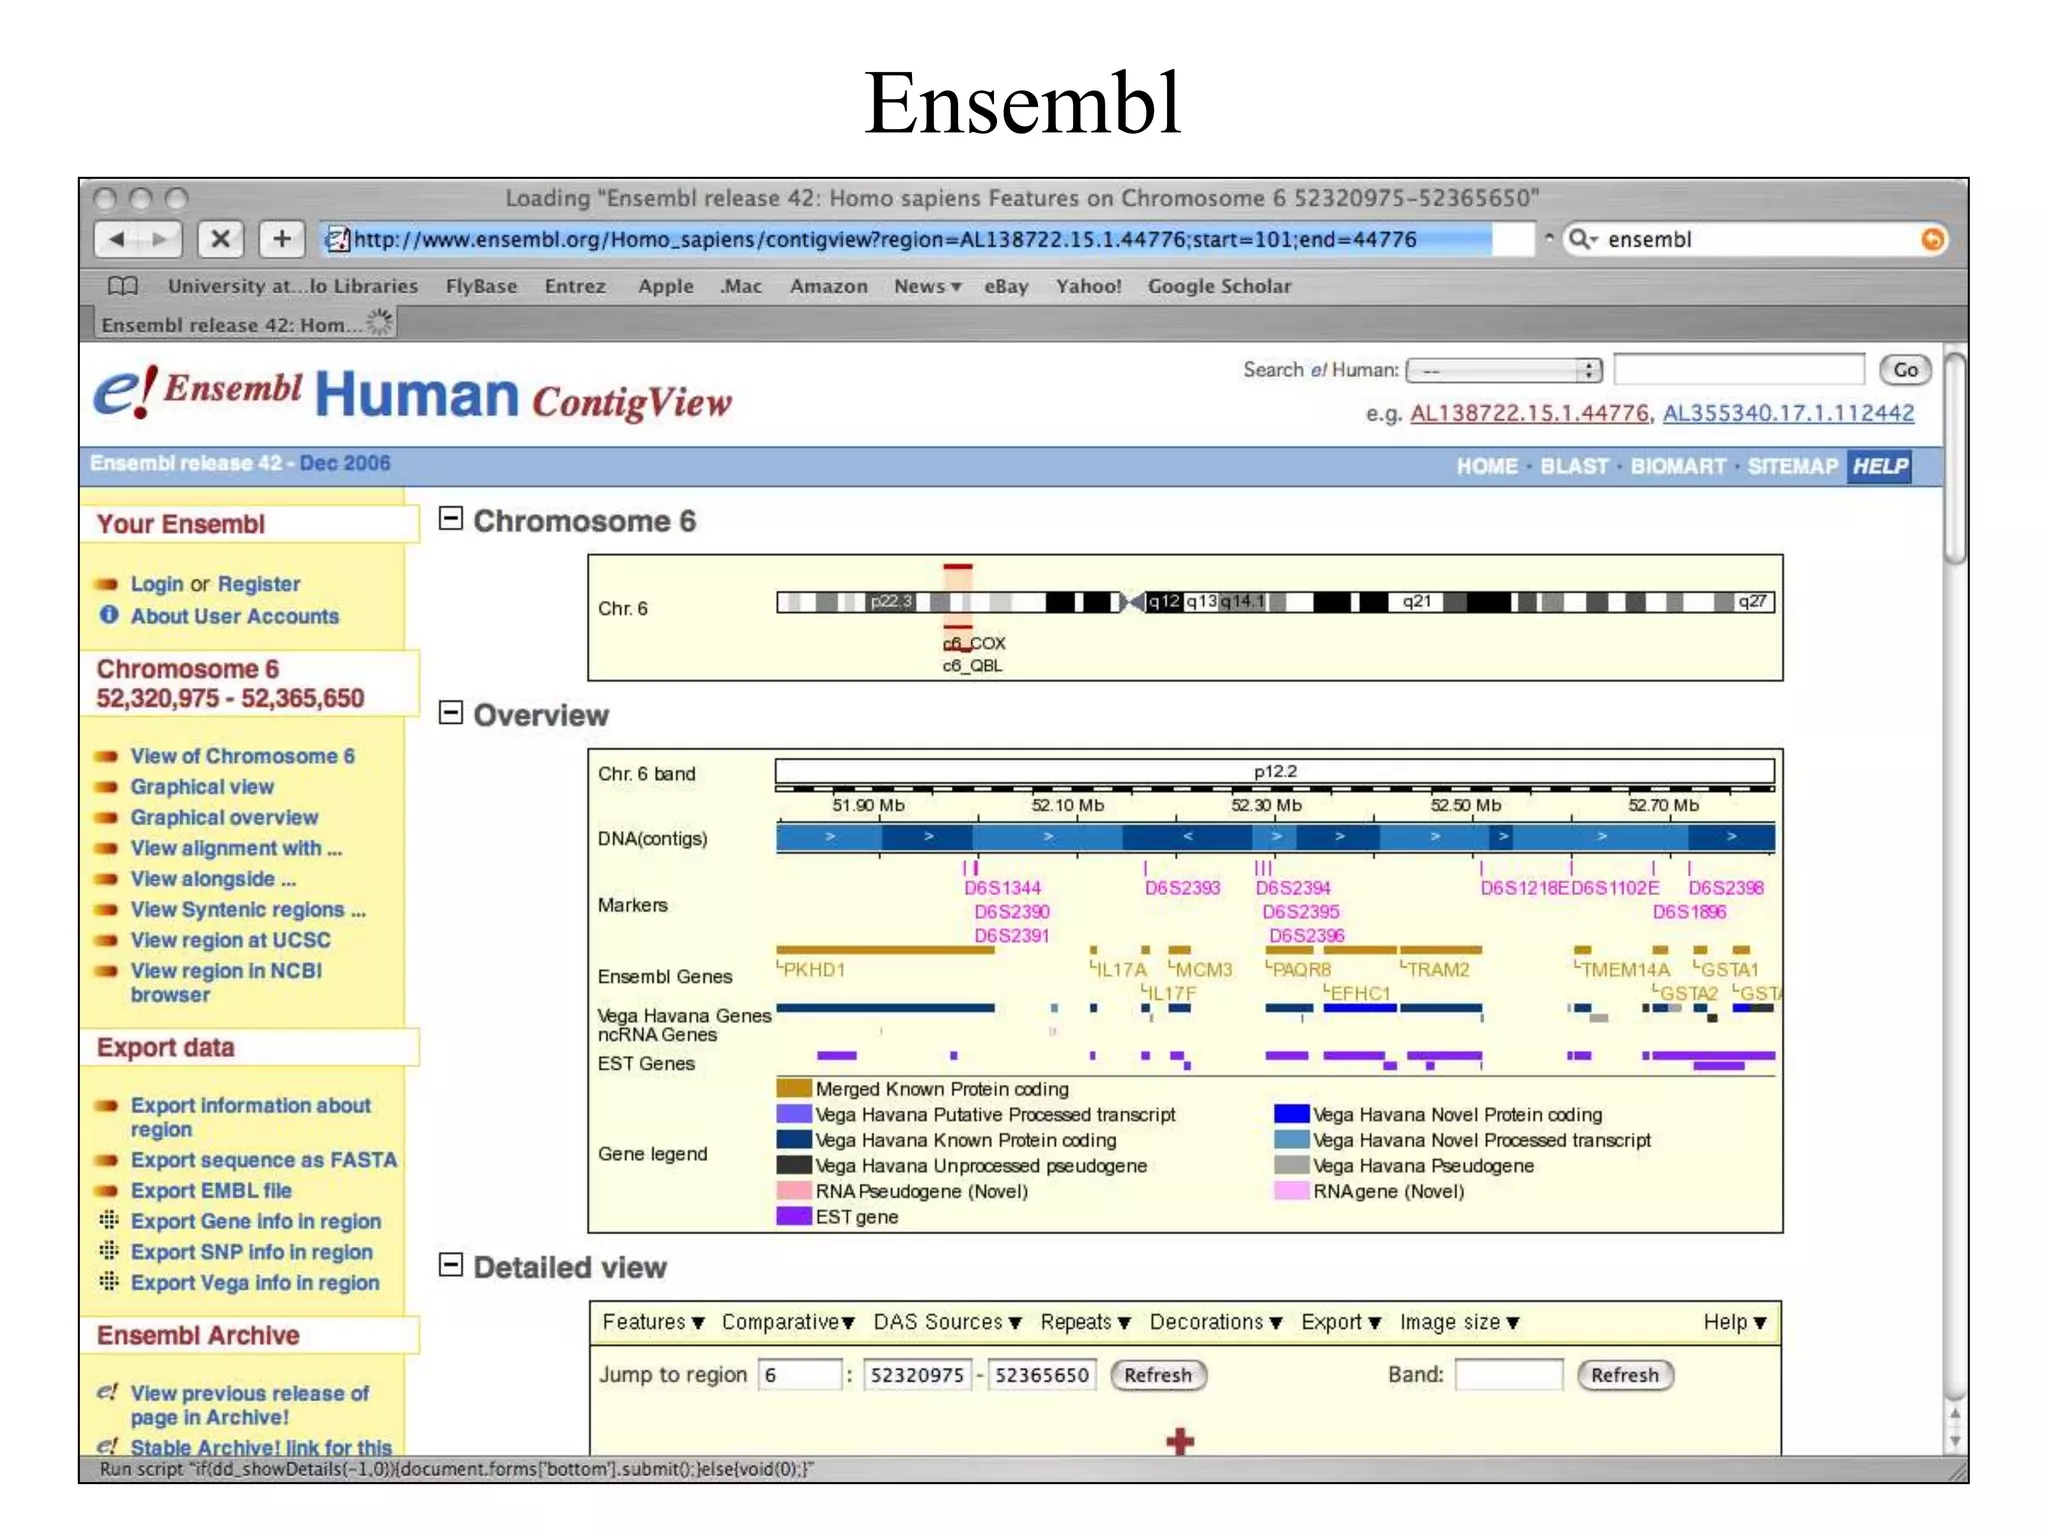Click the page vertical scrollbar thumb
2048x1536 pixels.
[1955, 457]
